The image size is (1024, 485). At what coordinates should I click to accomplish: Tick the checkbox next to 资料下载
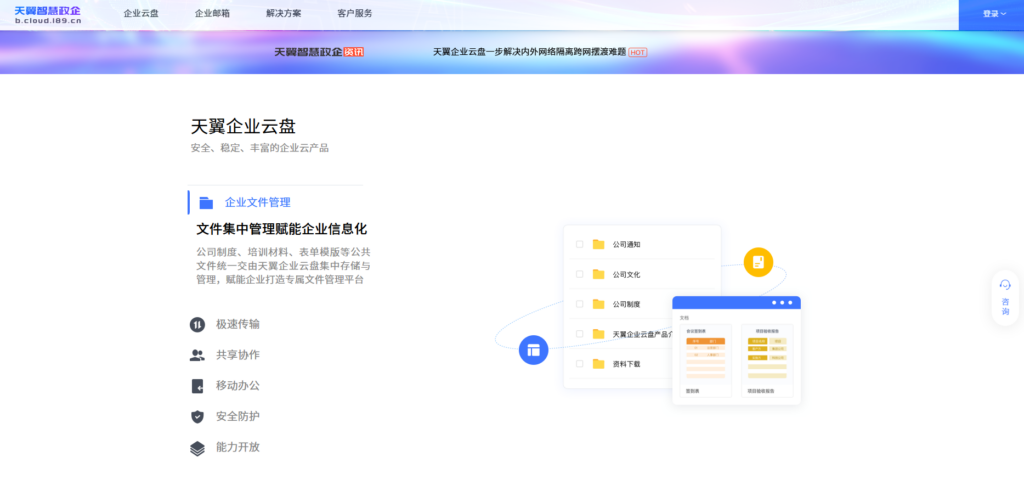[579, 364]
